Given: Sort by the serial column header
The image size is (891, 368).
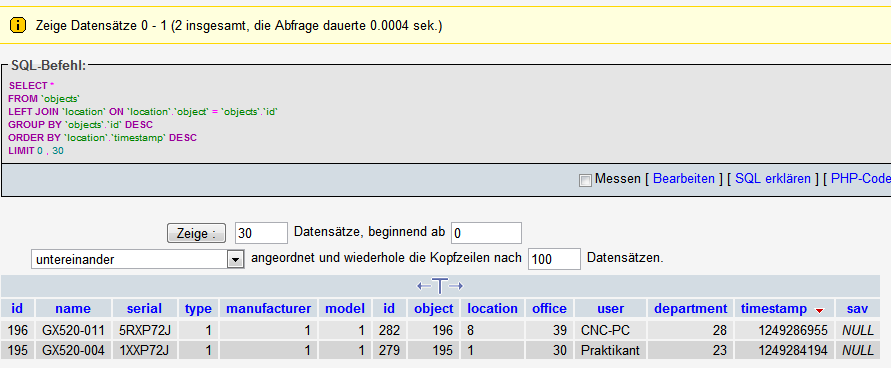Looking at the screenshot, I should [x=144, y=308].
